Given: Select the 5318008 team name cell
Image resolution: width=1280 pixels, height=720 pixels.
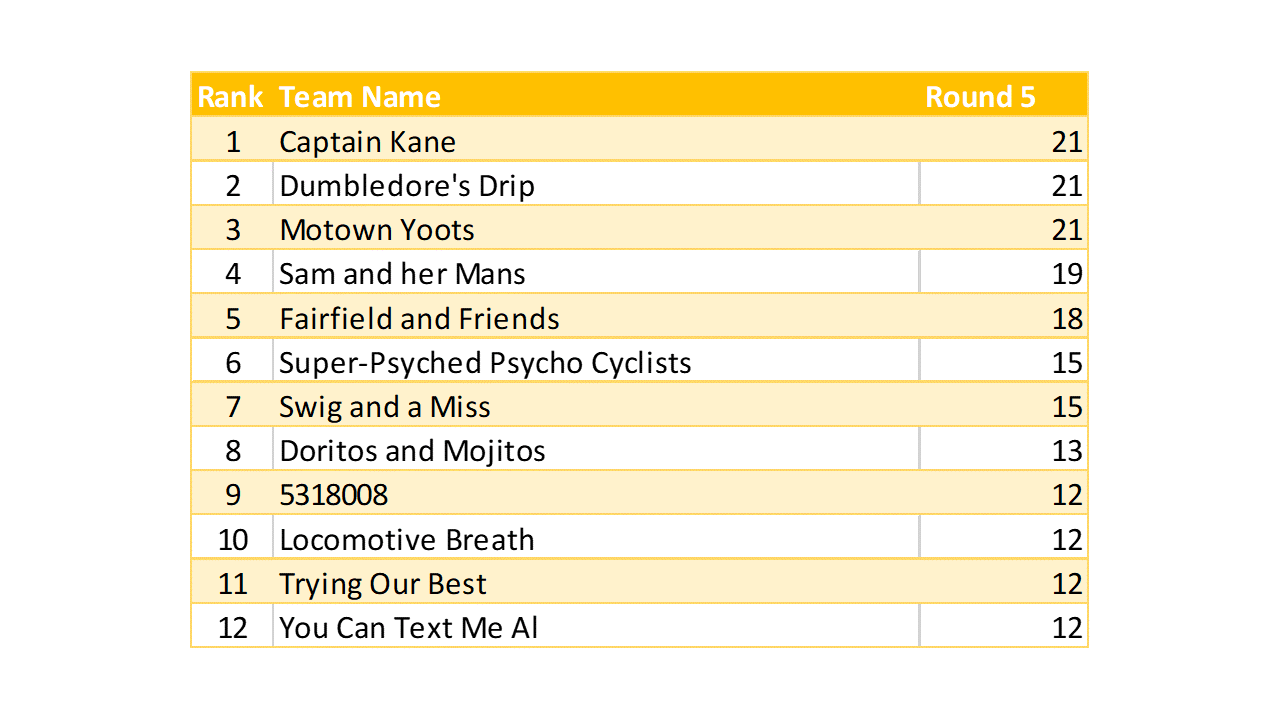Looking at the screenshot, I should point(334,495).
